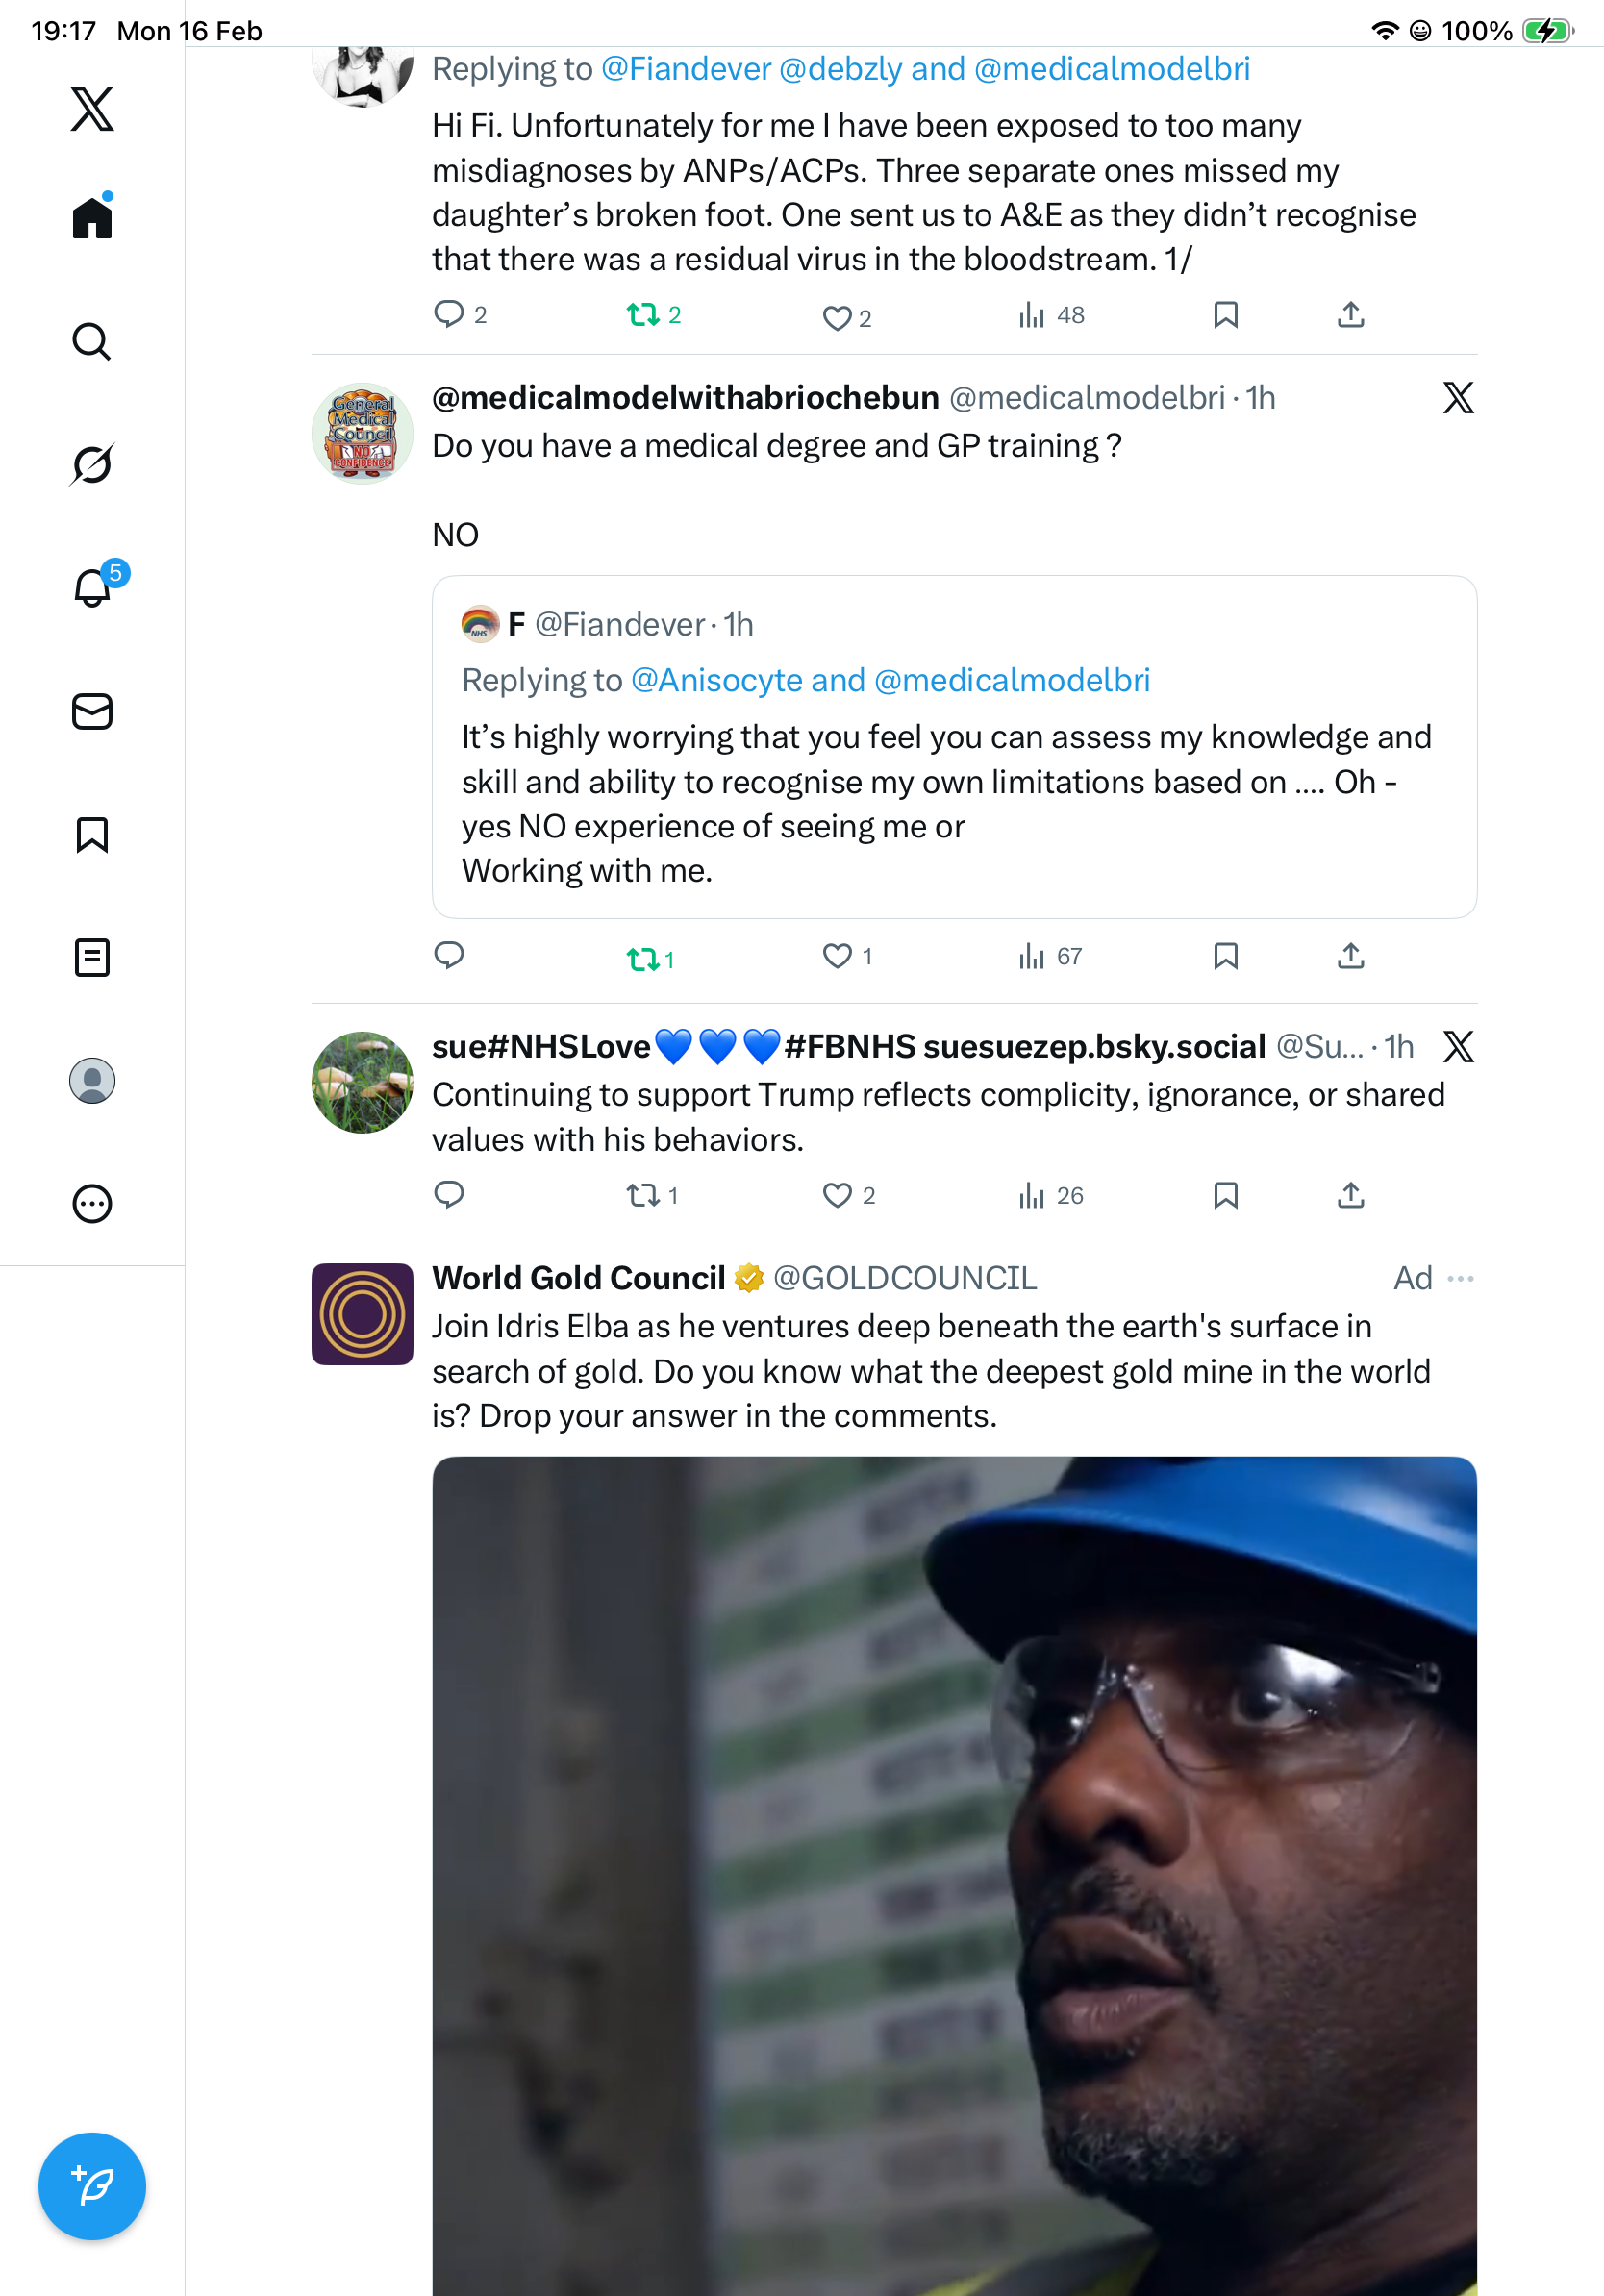
Task: Open Notifications bell with 5 badge
Action: coord(93,588)
